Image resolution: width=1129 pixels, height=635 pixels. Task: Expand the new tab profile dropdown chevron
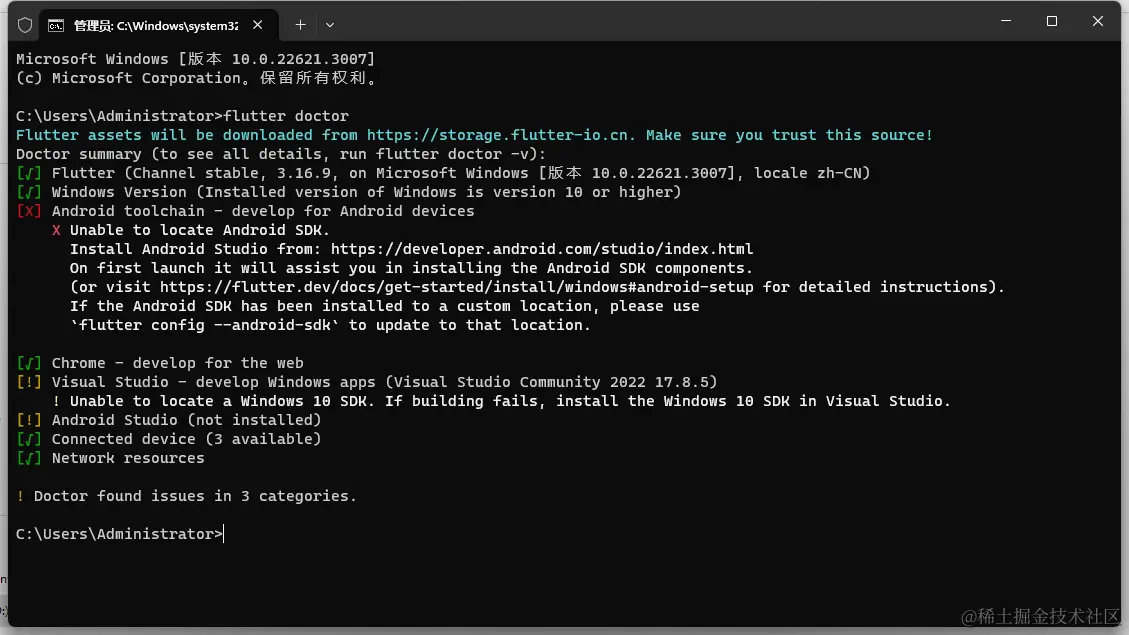coord(330,24)
